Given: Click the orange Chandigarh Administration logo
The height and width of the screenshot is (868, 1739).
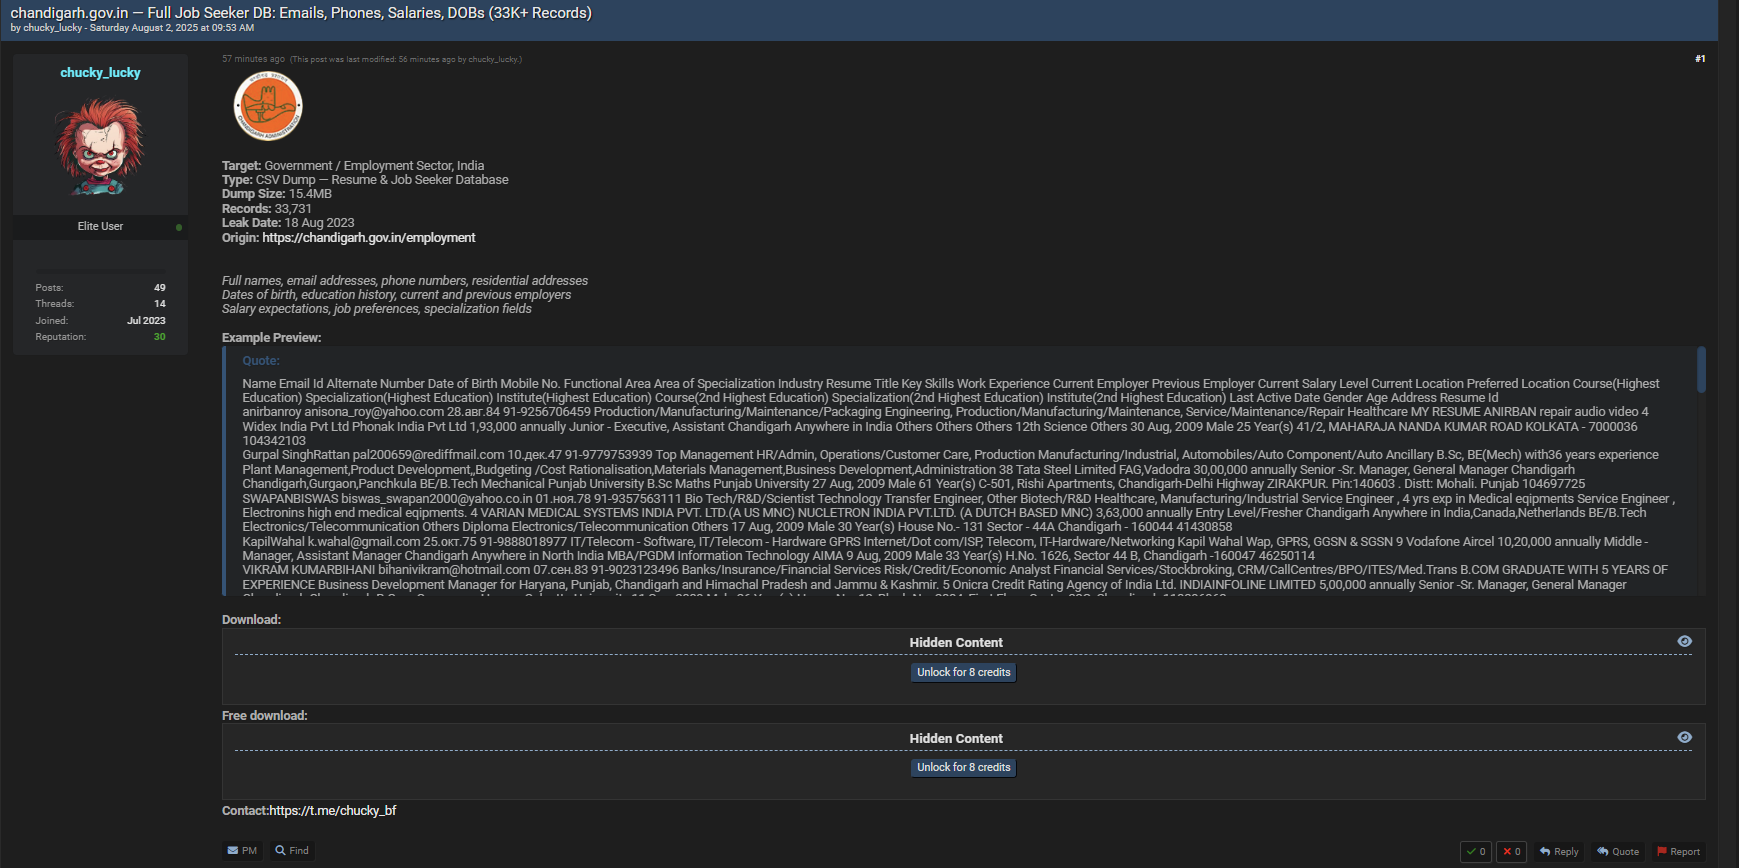Looking at the screenshot, I should (x=268, y=107).
